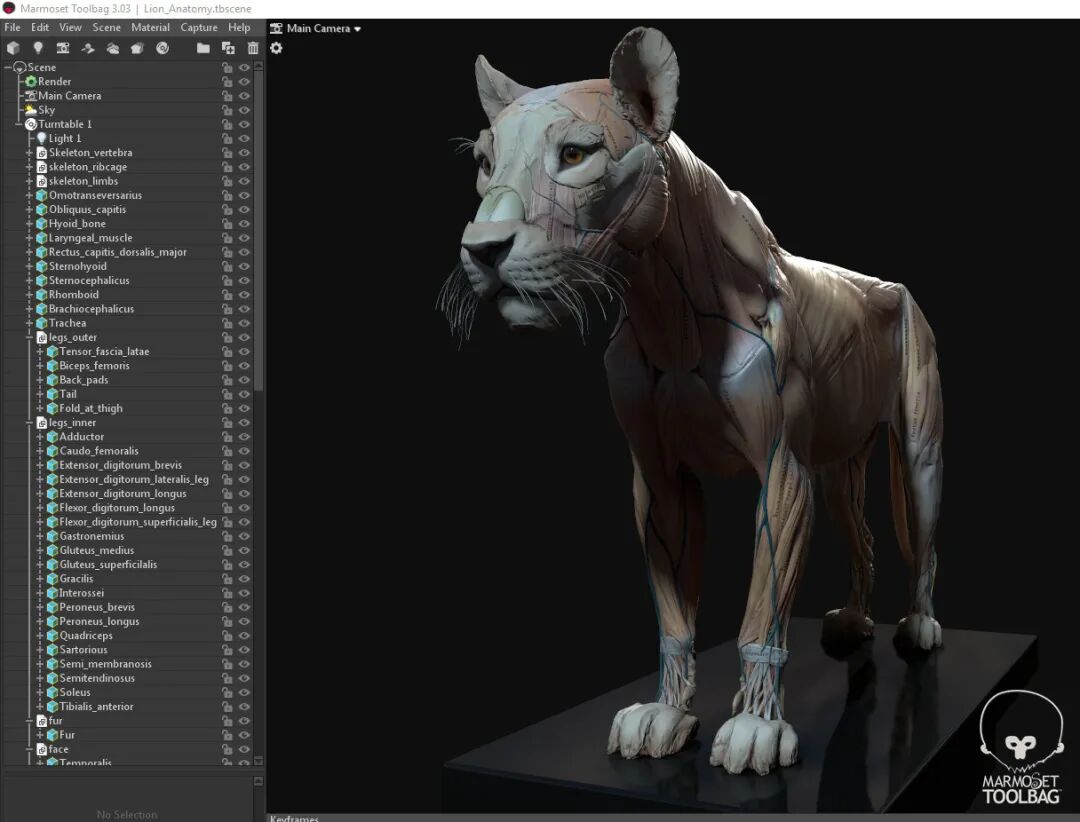Viewport: 1080px width, 822px height.
Task: Open the View menu
Action: click(x=70, y=28)
